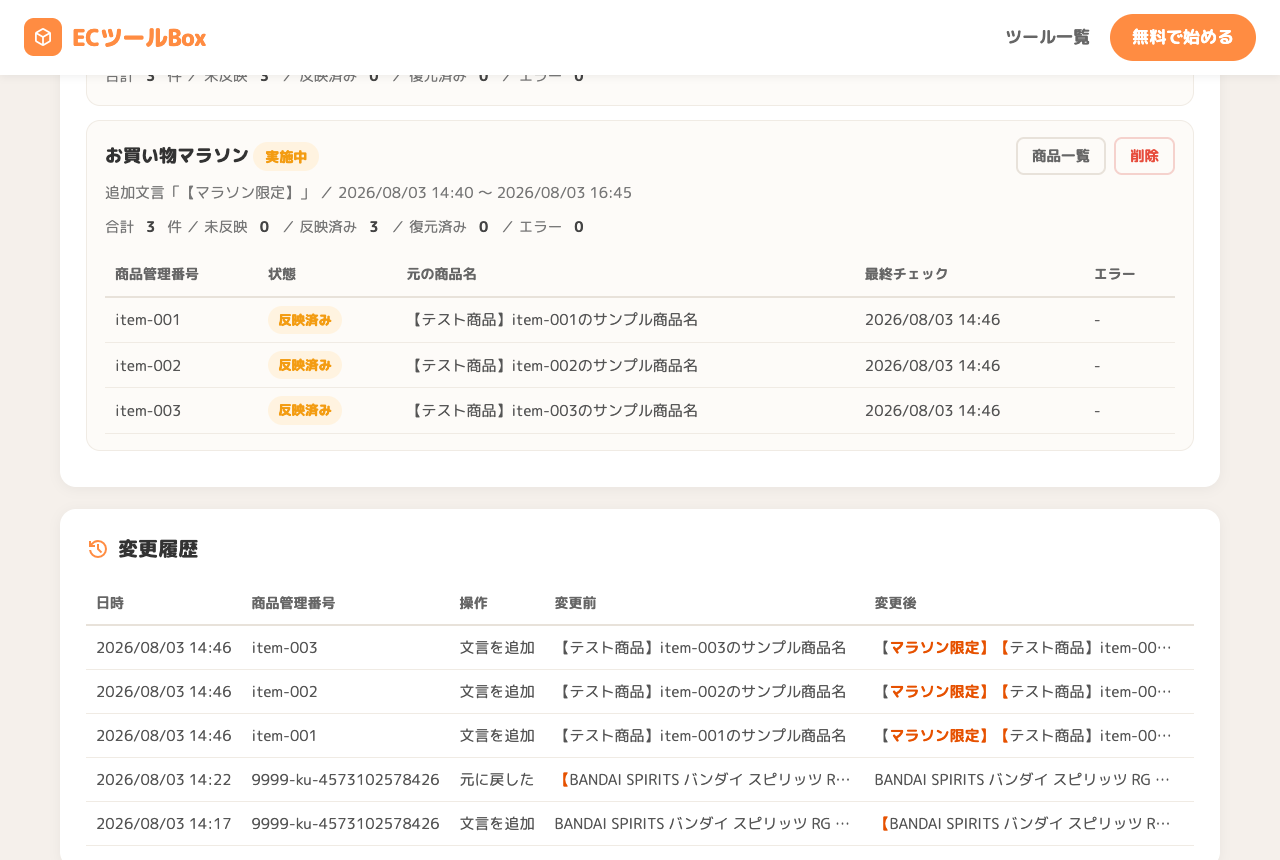Click 【テスト商品】item-003のサンプル商品名 in campaign table
This screenshot has height=860, width=1280.
pyautogui.click(x=552, y=410)
